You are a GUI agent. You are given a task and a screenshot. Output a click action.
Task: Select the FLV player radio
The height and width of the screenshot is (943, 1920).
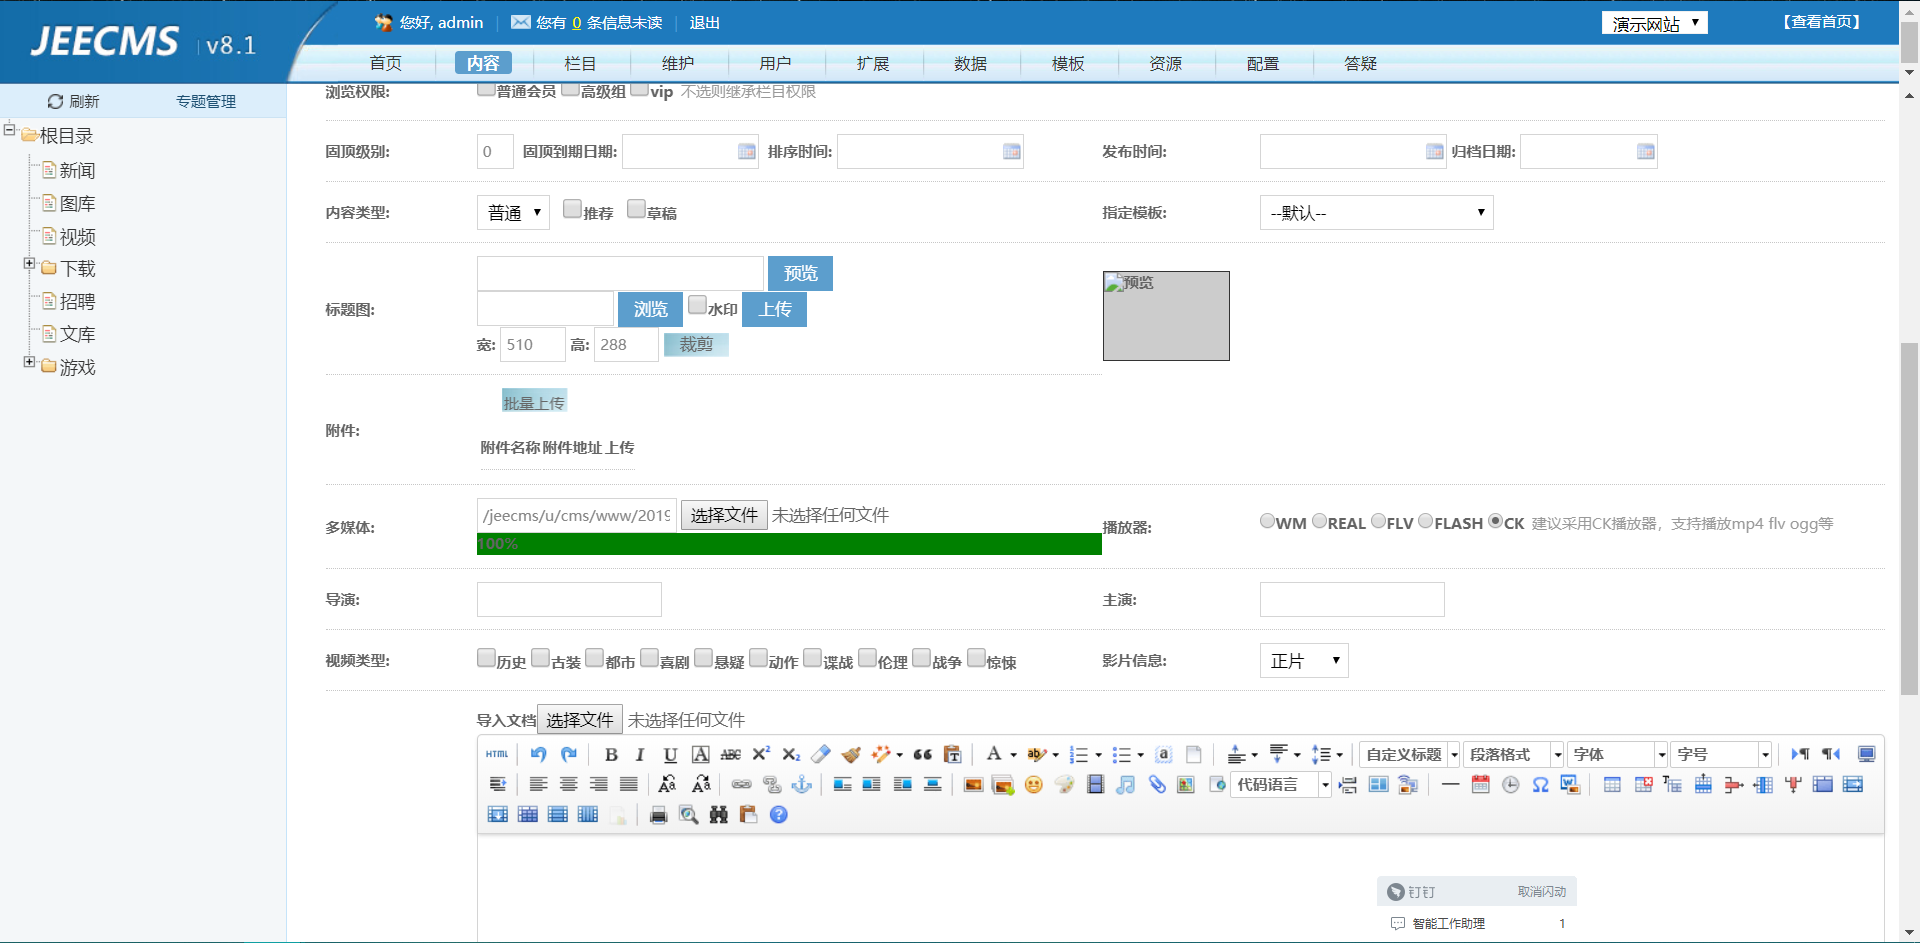click(x=1379, y=521)
